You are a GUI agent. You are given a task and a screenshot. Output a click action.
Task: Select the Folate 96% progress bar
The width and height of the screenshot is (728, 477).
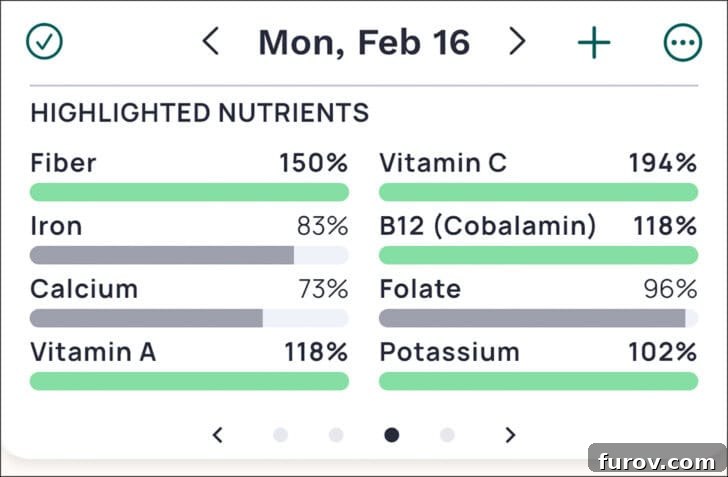(539, 318)
